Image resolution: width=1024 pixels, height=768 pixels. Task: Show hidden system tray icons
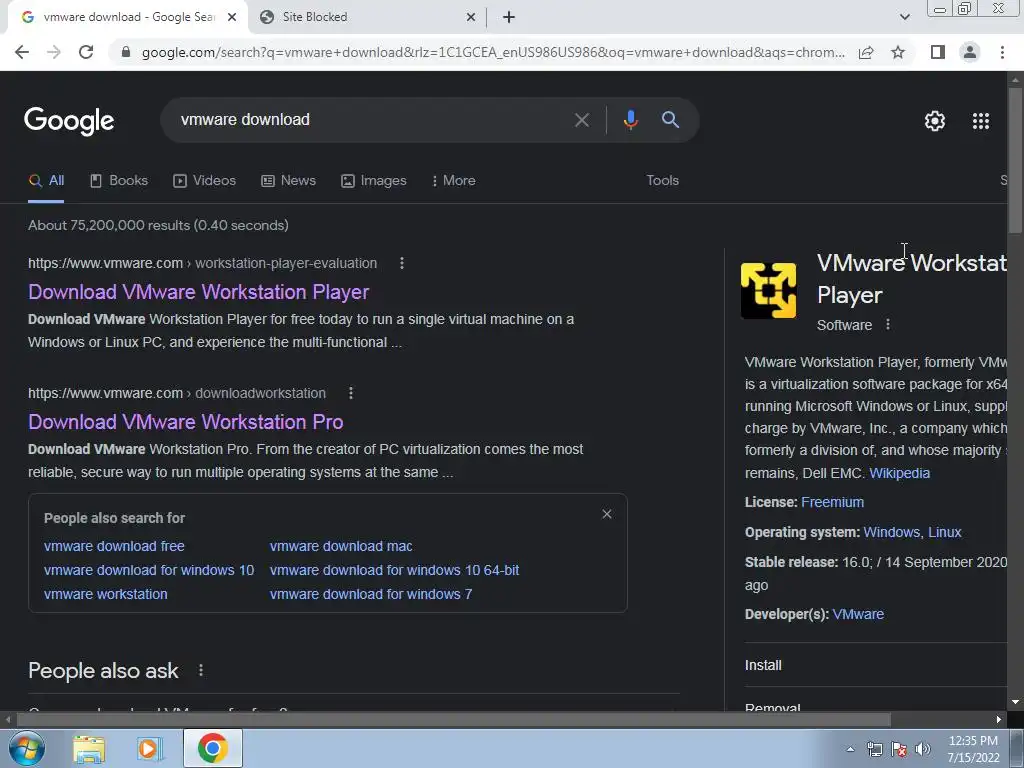pyautogui.click(x=850, y=749)
